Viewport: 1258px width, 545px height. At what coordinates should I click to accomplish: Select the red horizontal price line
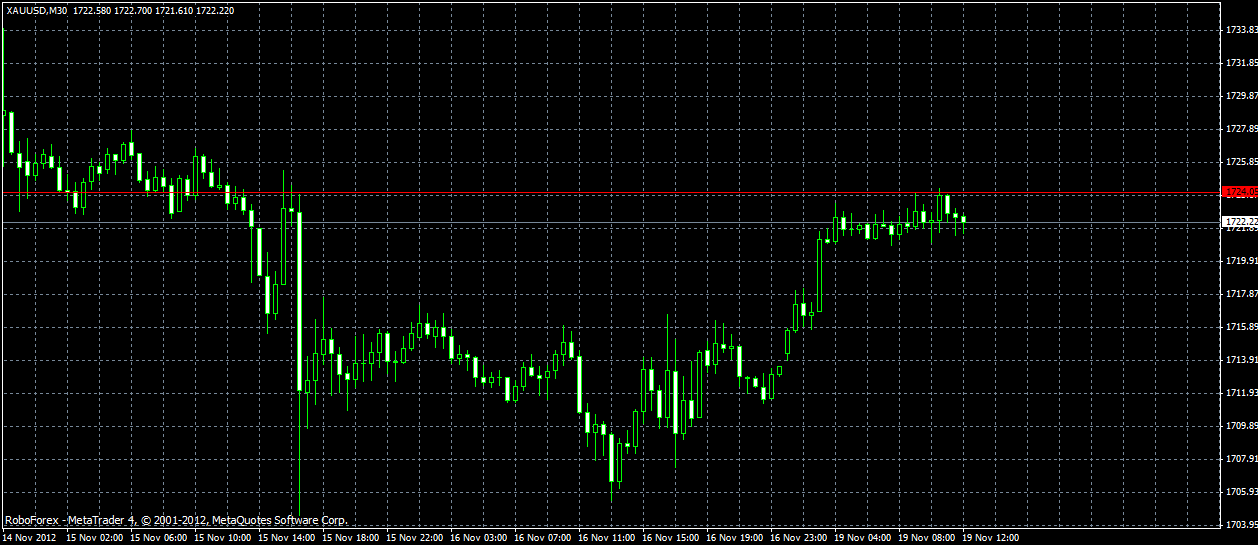tap(611, 192)
